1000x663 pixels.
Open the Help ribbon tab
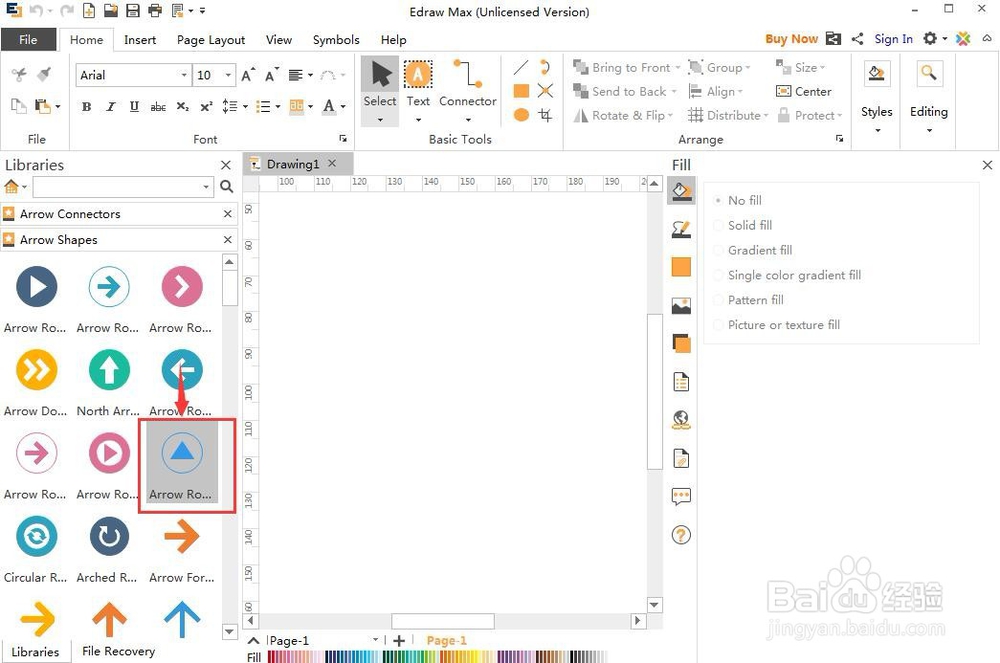[x=393, y=40]
